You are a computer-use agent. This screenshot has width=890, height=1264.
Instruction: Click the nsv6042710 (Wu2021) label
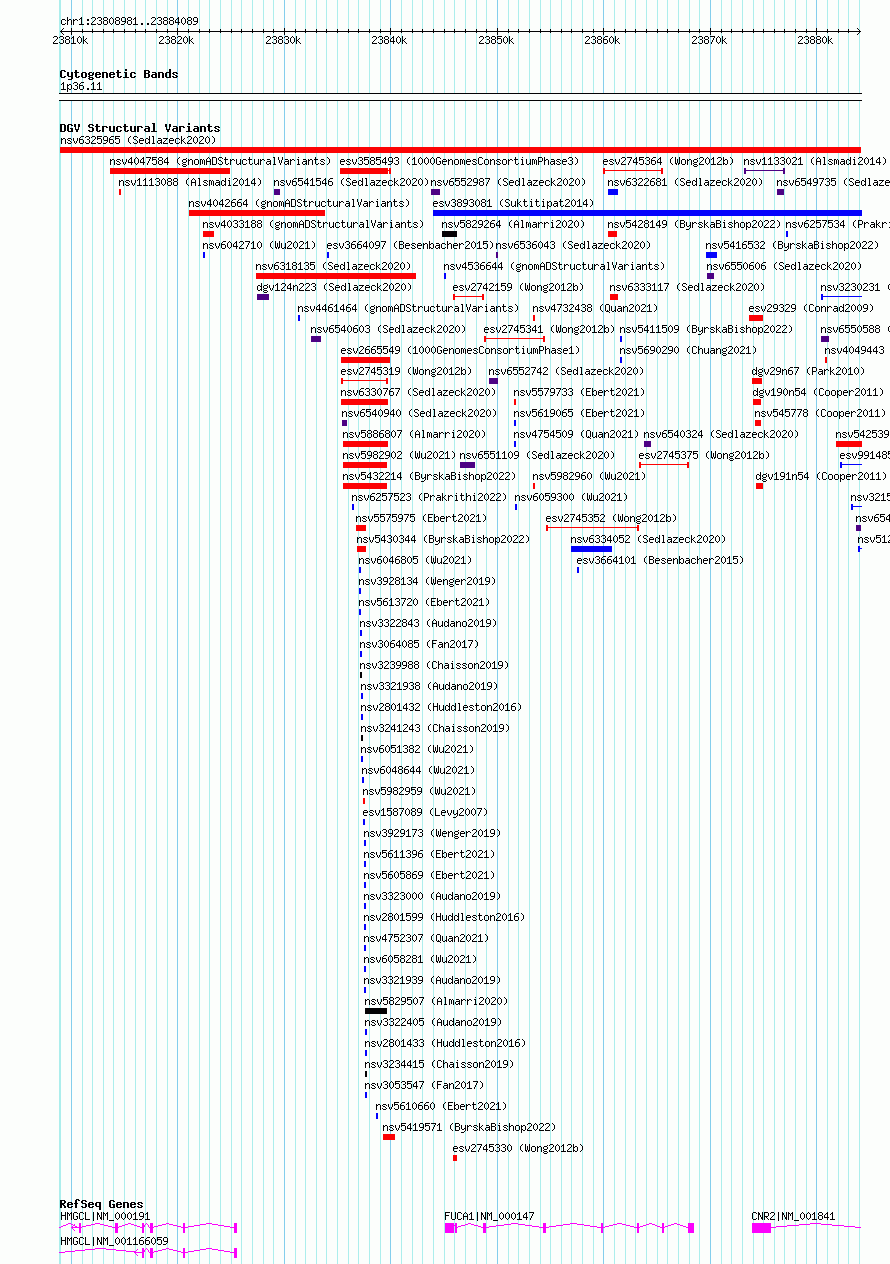[x=259, y=245]
